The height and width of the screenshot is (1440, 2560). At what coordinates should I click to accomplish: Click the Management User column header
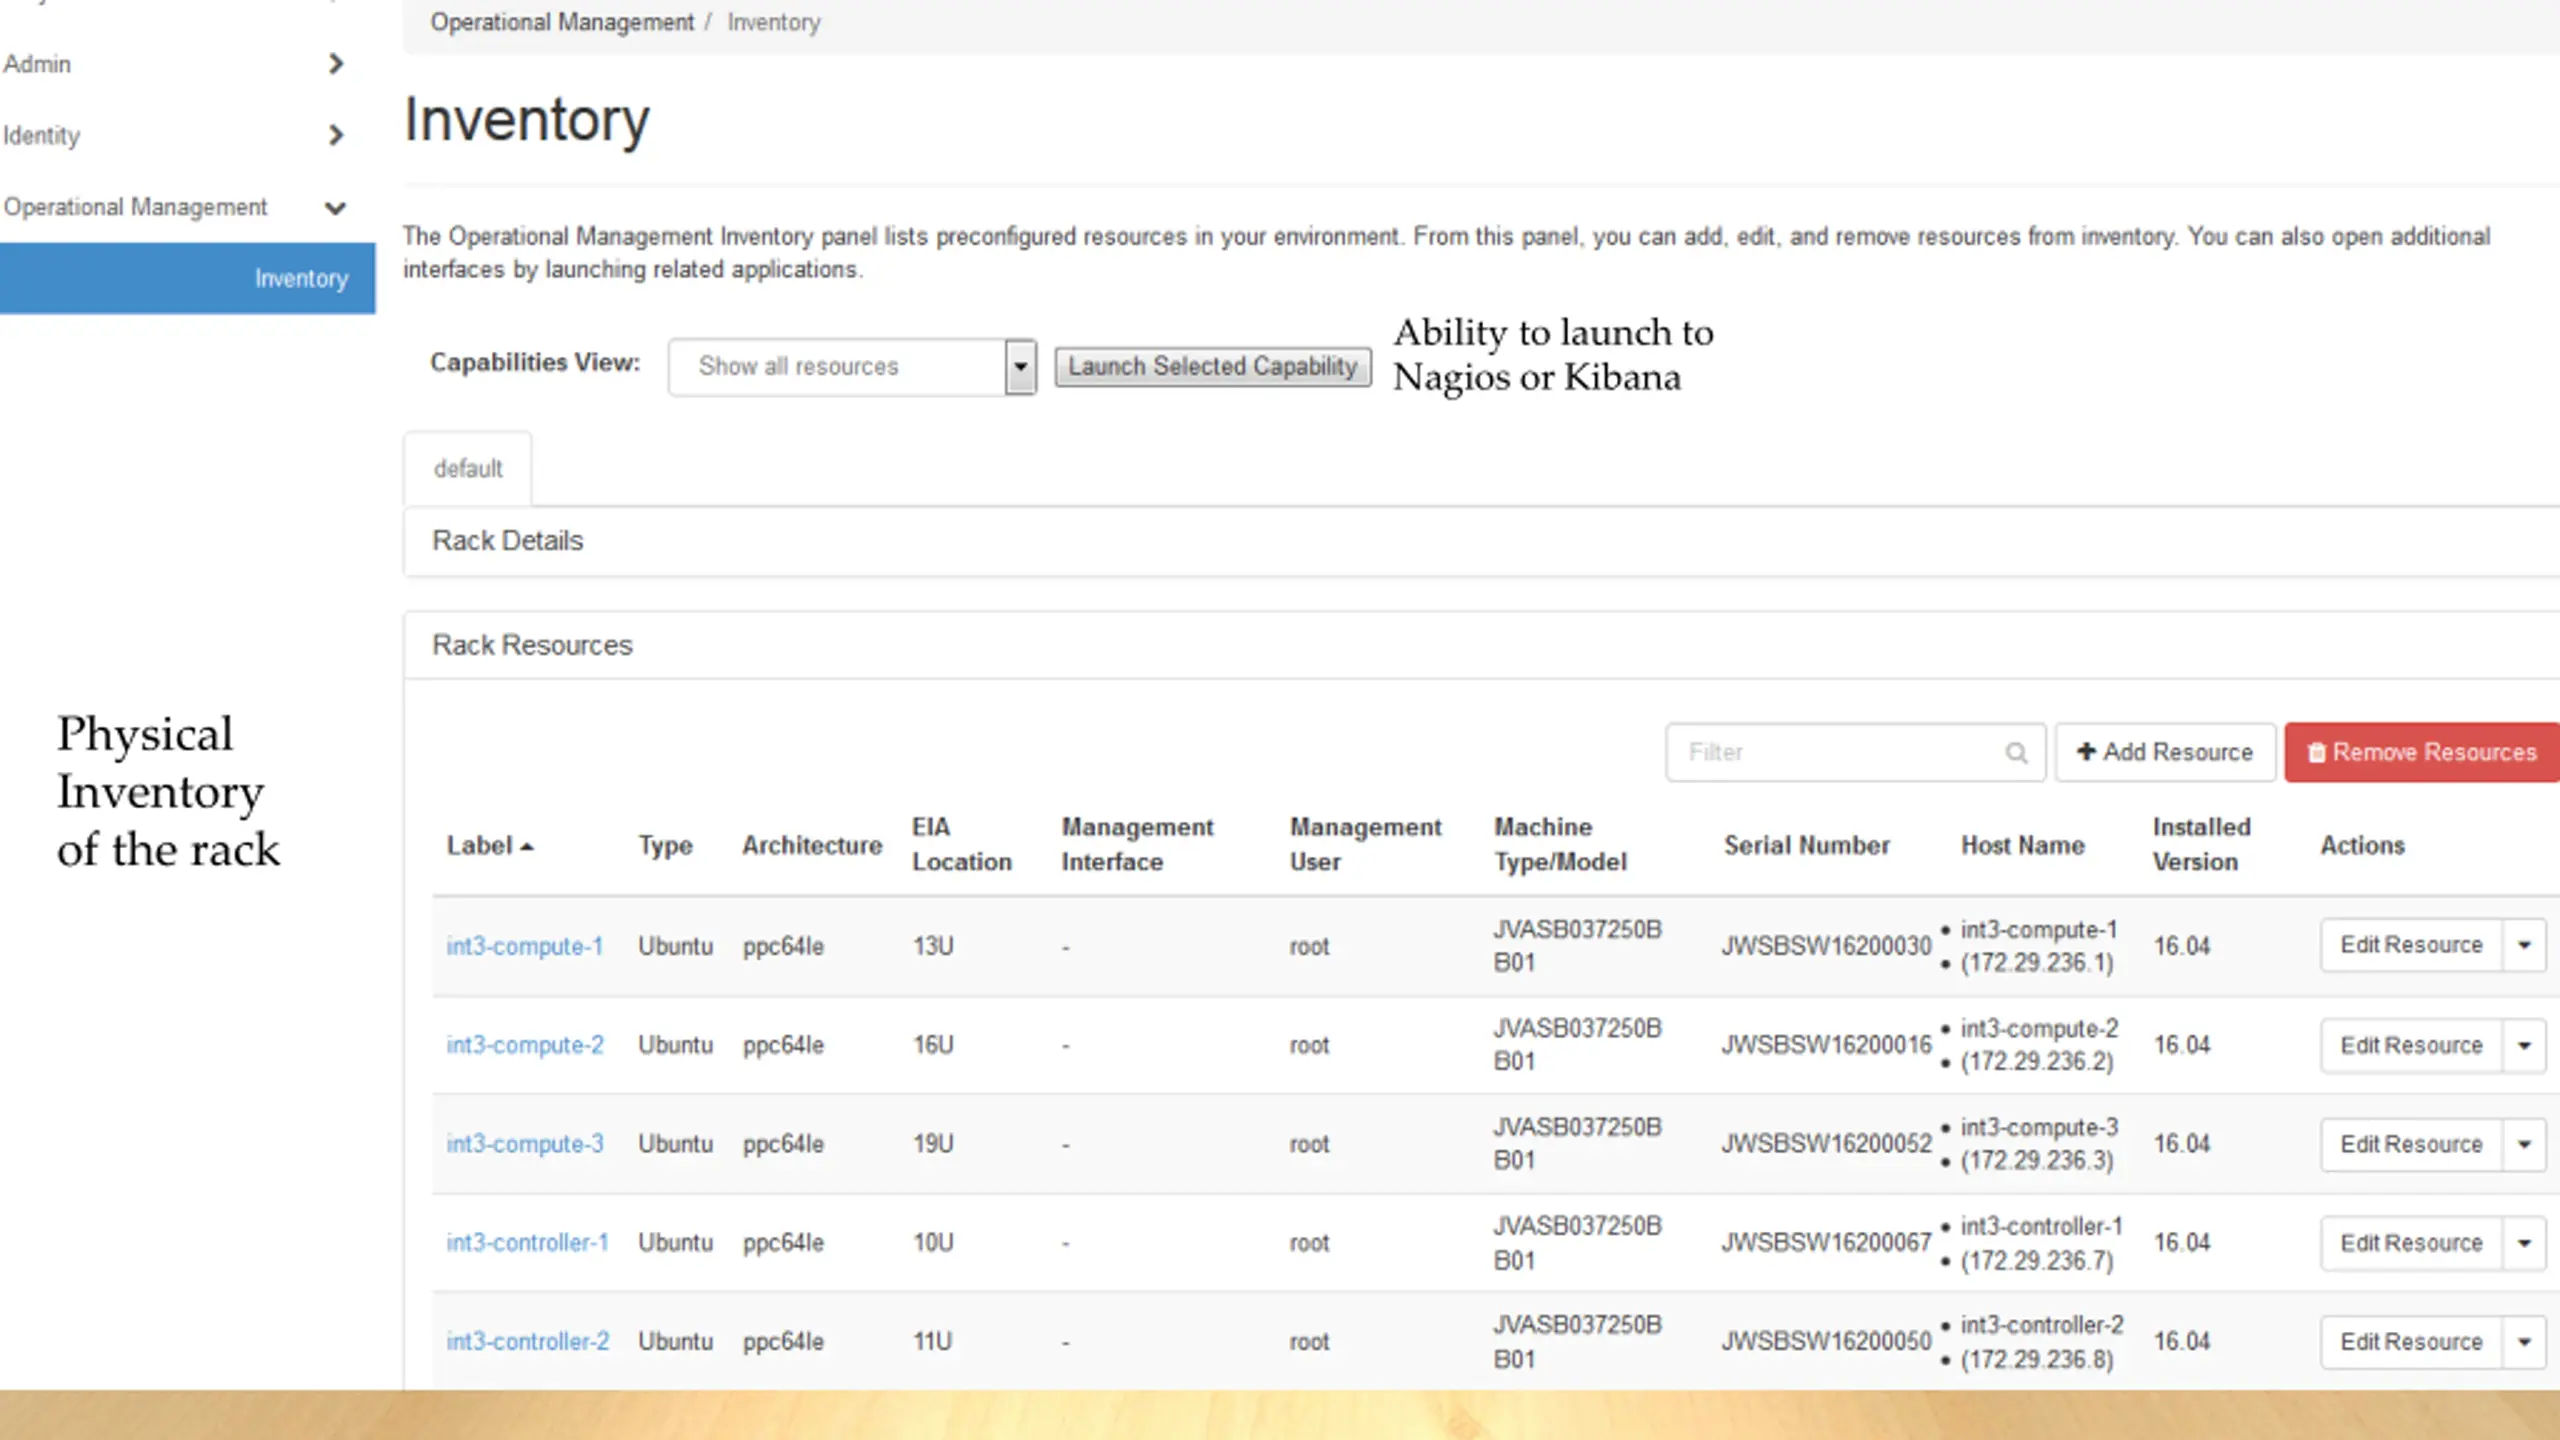pos(1365,844)
